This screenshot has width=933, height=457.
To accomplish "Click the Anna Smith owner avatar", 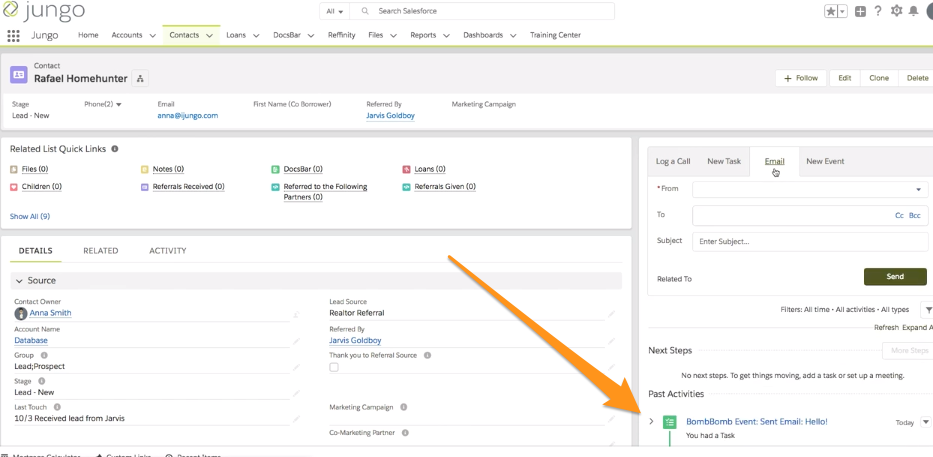I will [21, 313].
